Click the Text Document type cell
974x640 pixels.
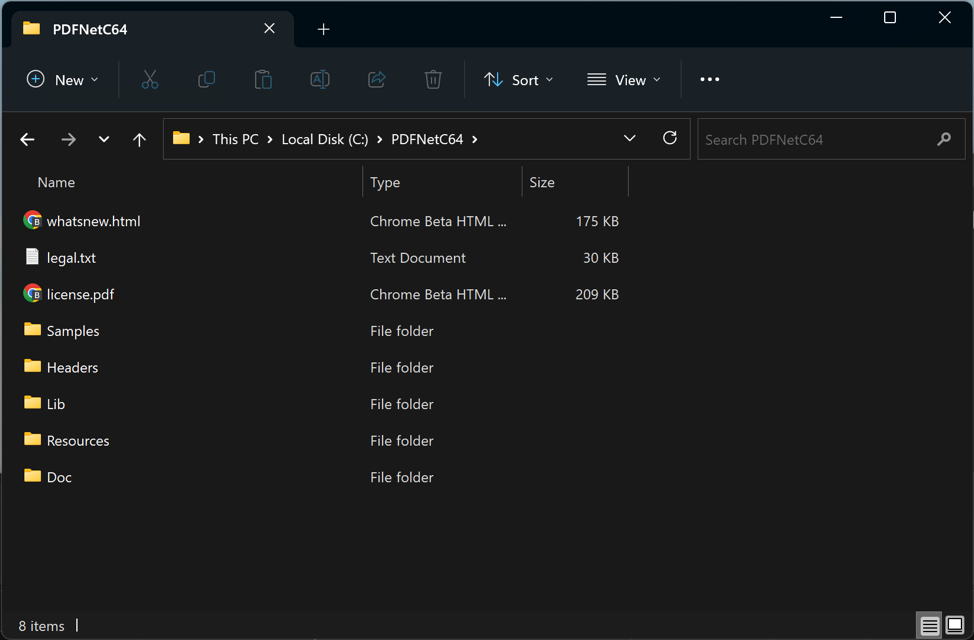418,258
